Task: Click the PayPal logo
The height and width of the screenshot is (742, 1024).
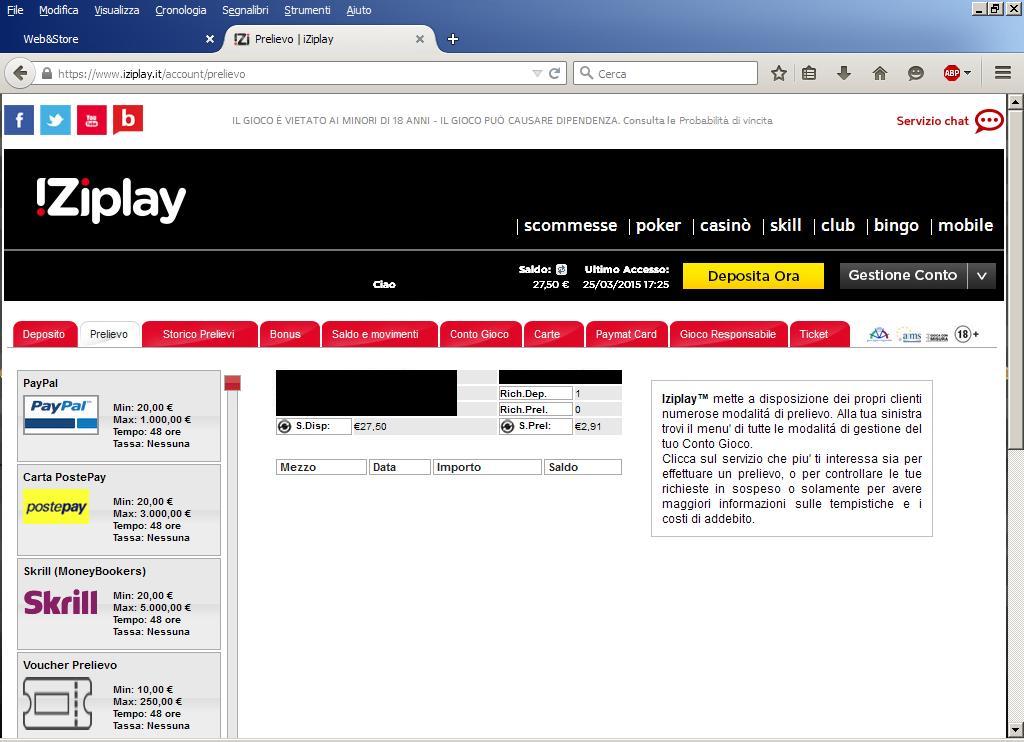Action: tap(61, 415)
